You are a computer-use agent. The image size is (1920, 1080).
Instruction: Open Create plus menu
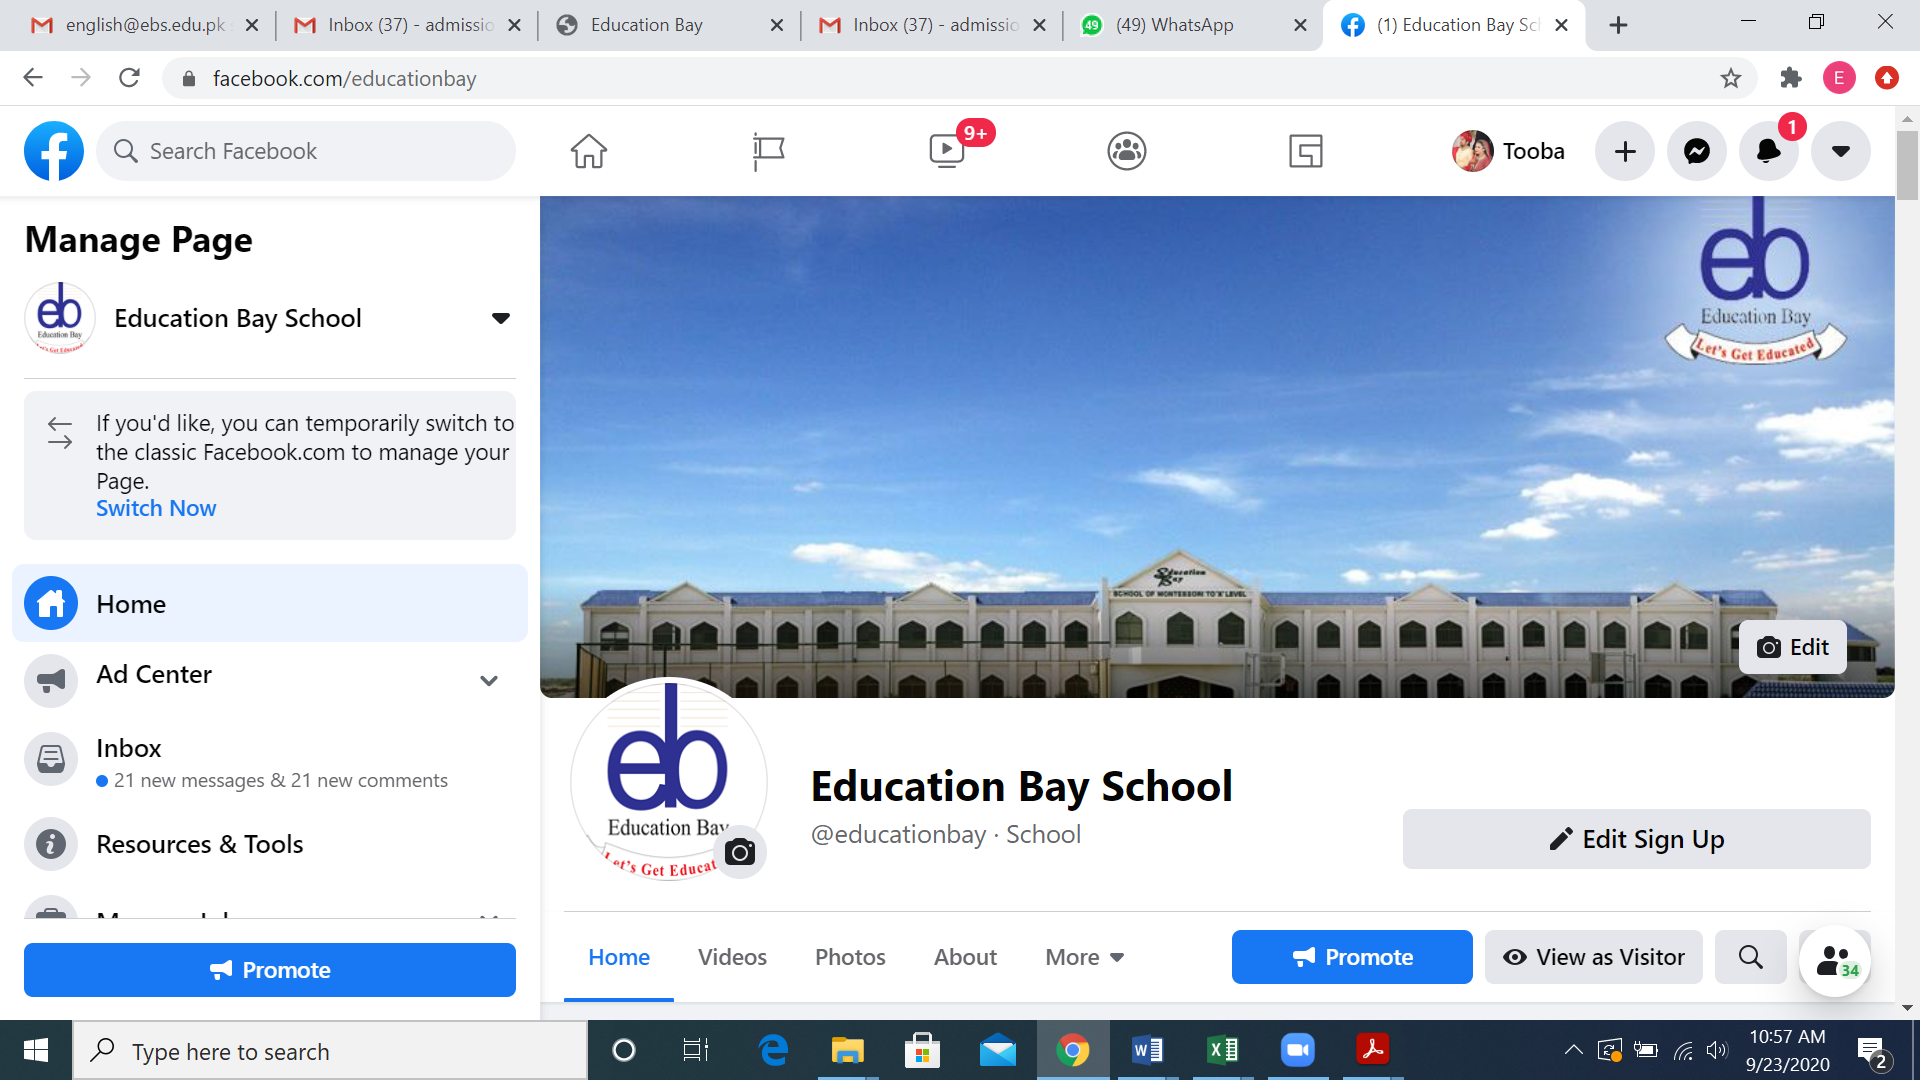1625,151
